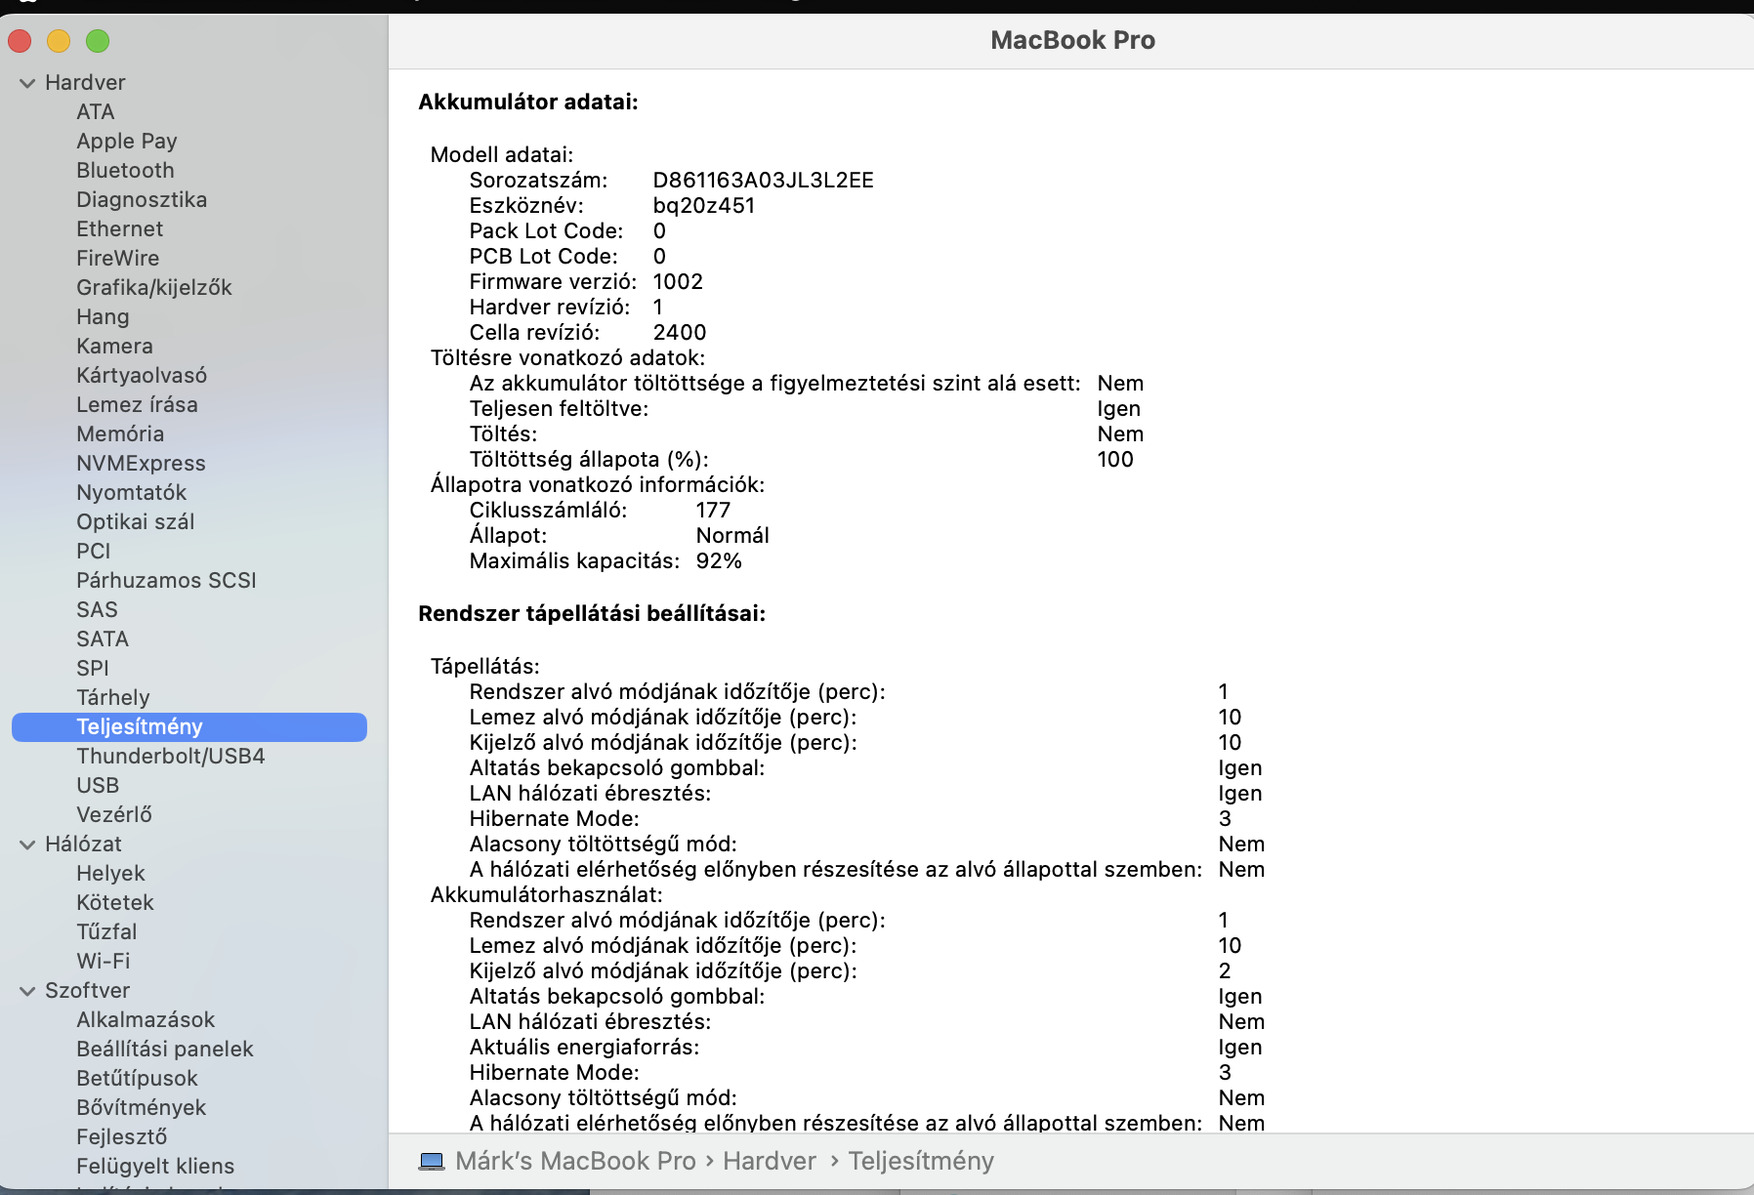
Task: Select Beállítási panelek in sidebar
Action: click(164, 1048)
